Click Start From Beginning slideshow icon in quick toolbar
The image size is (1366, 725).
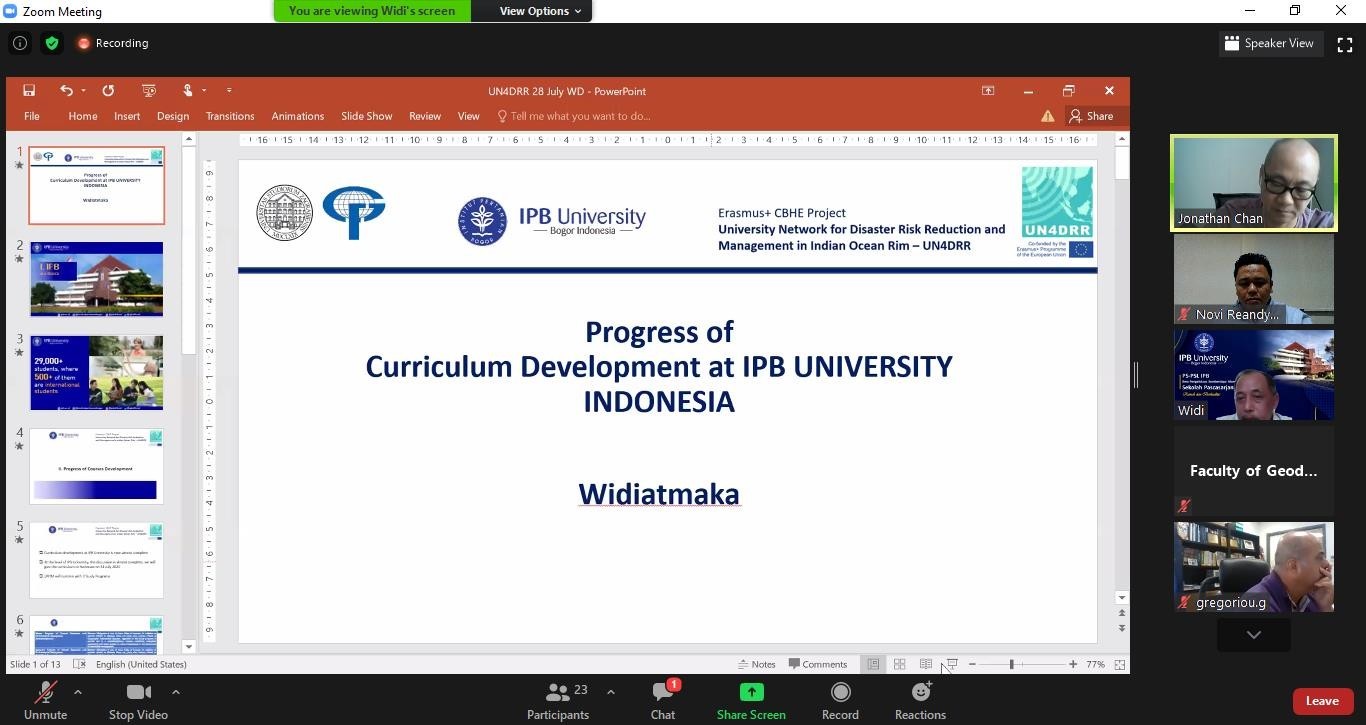149,91
